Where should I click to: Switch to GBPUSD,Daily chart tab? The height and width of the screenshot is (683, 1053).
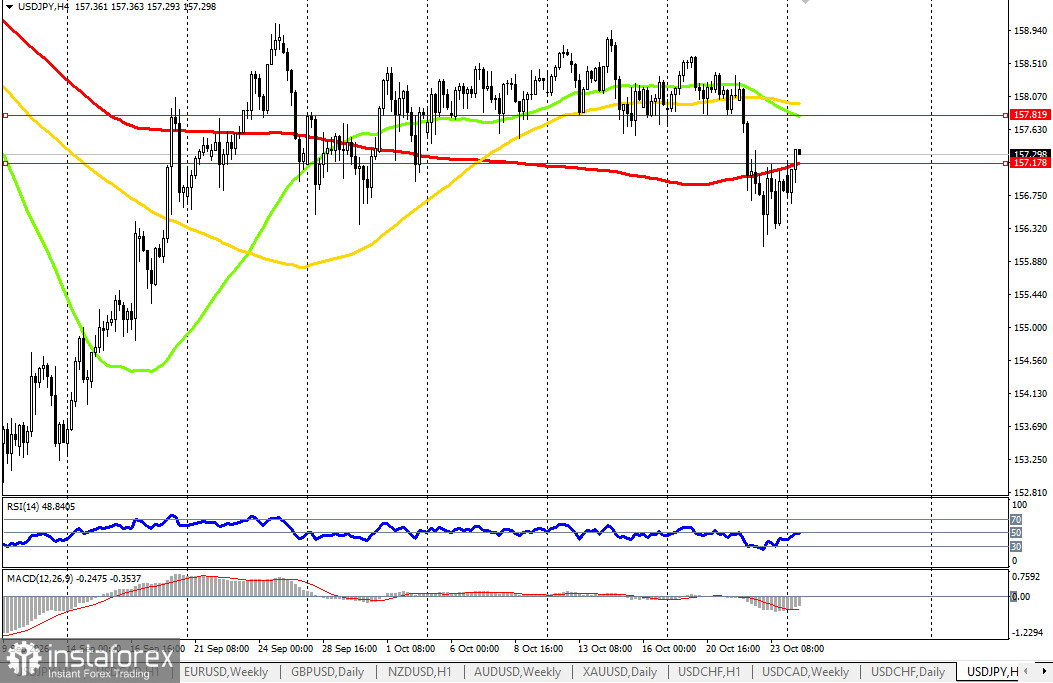coord(328,672)
